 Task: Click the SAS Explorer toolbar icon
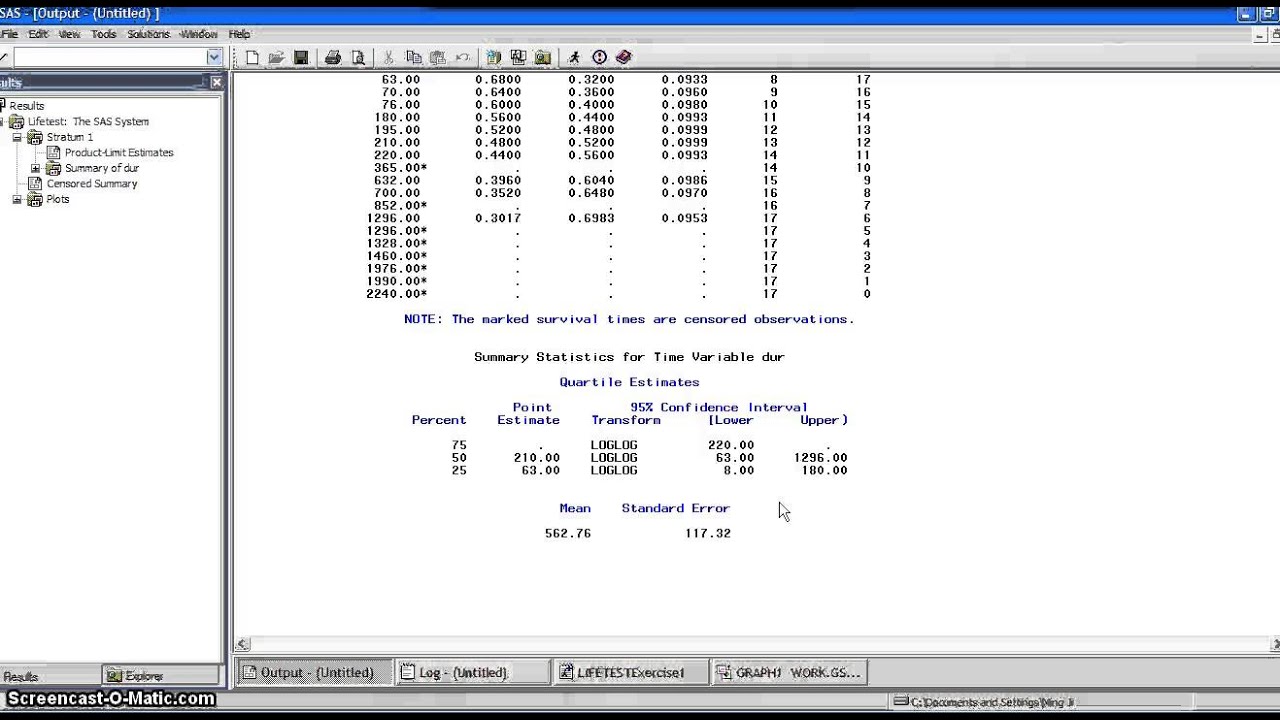point(518,58)
